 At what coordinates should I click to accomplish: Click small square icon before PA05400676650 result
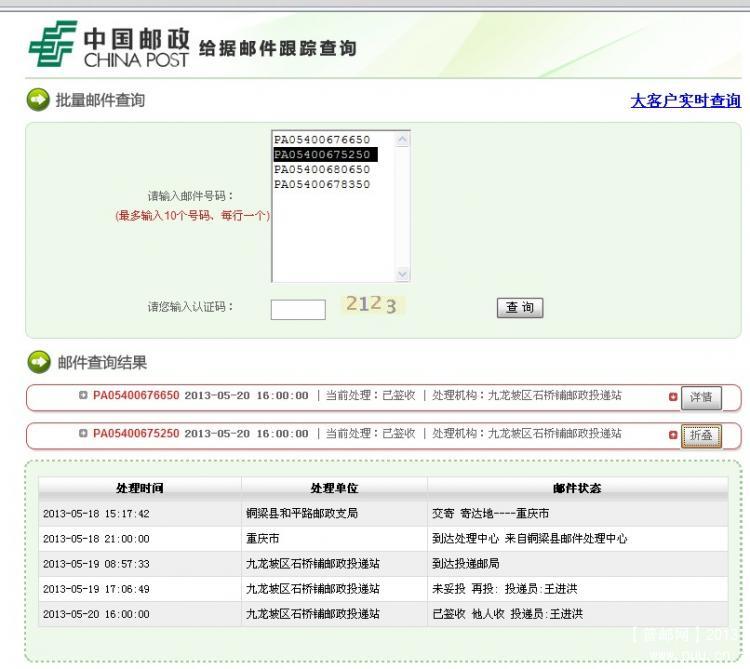tap(83, 395)
